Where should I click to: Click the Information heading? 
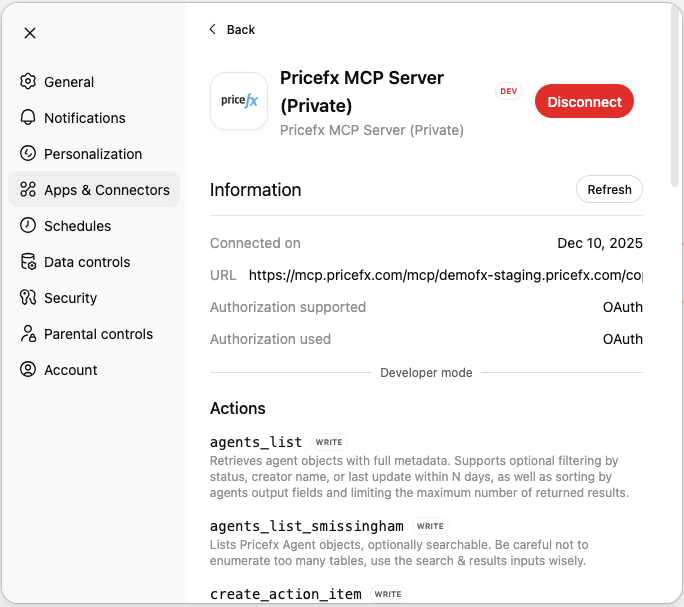coord(256,190)
